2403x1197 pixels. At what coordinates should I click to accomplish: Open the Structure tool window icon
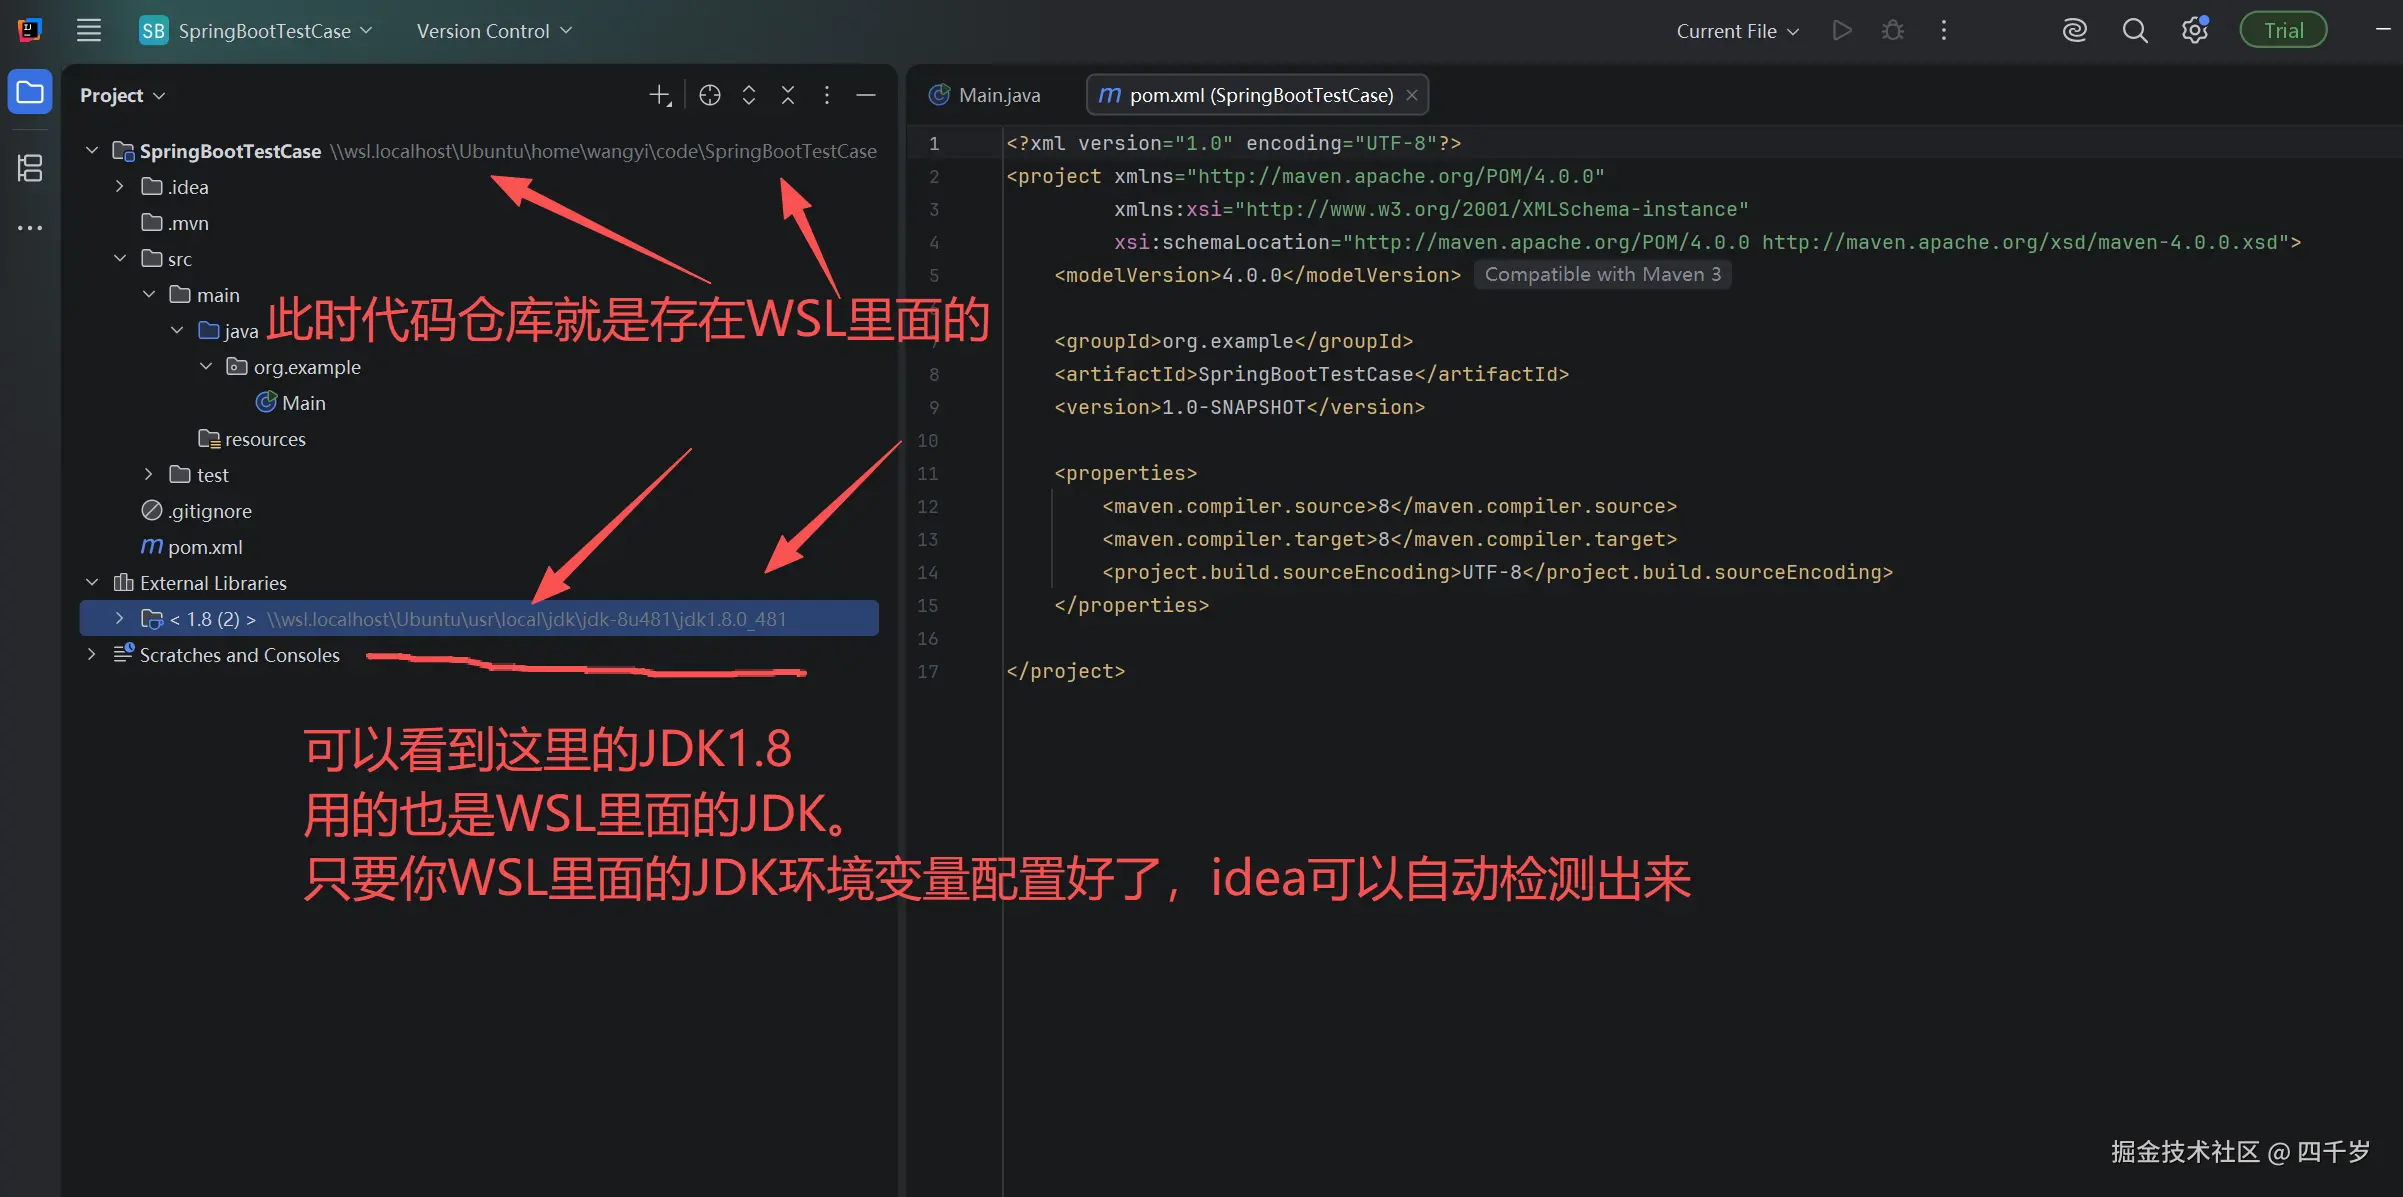(30, 167)
